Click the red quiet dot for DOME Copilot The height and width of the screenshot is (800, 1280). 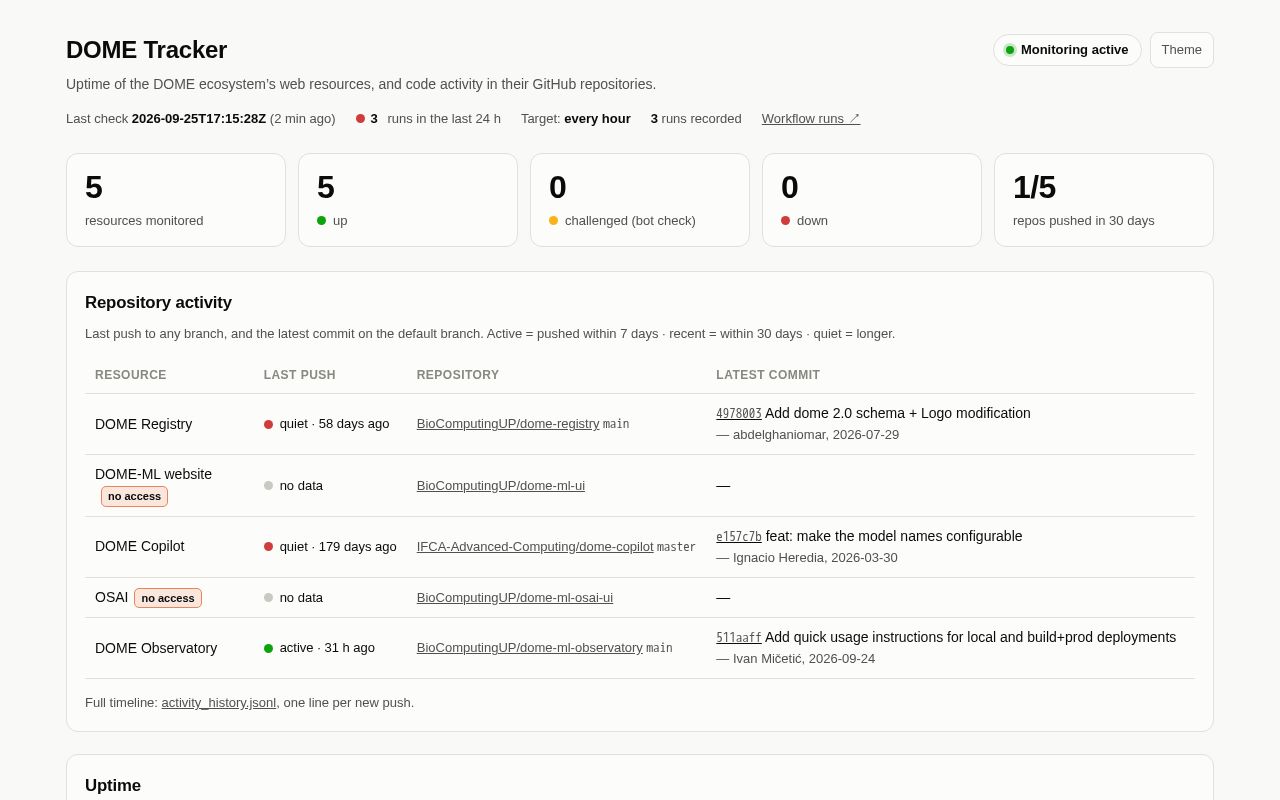pos(268,547)
